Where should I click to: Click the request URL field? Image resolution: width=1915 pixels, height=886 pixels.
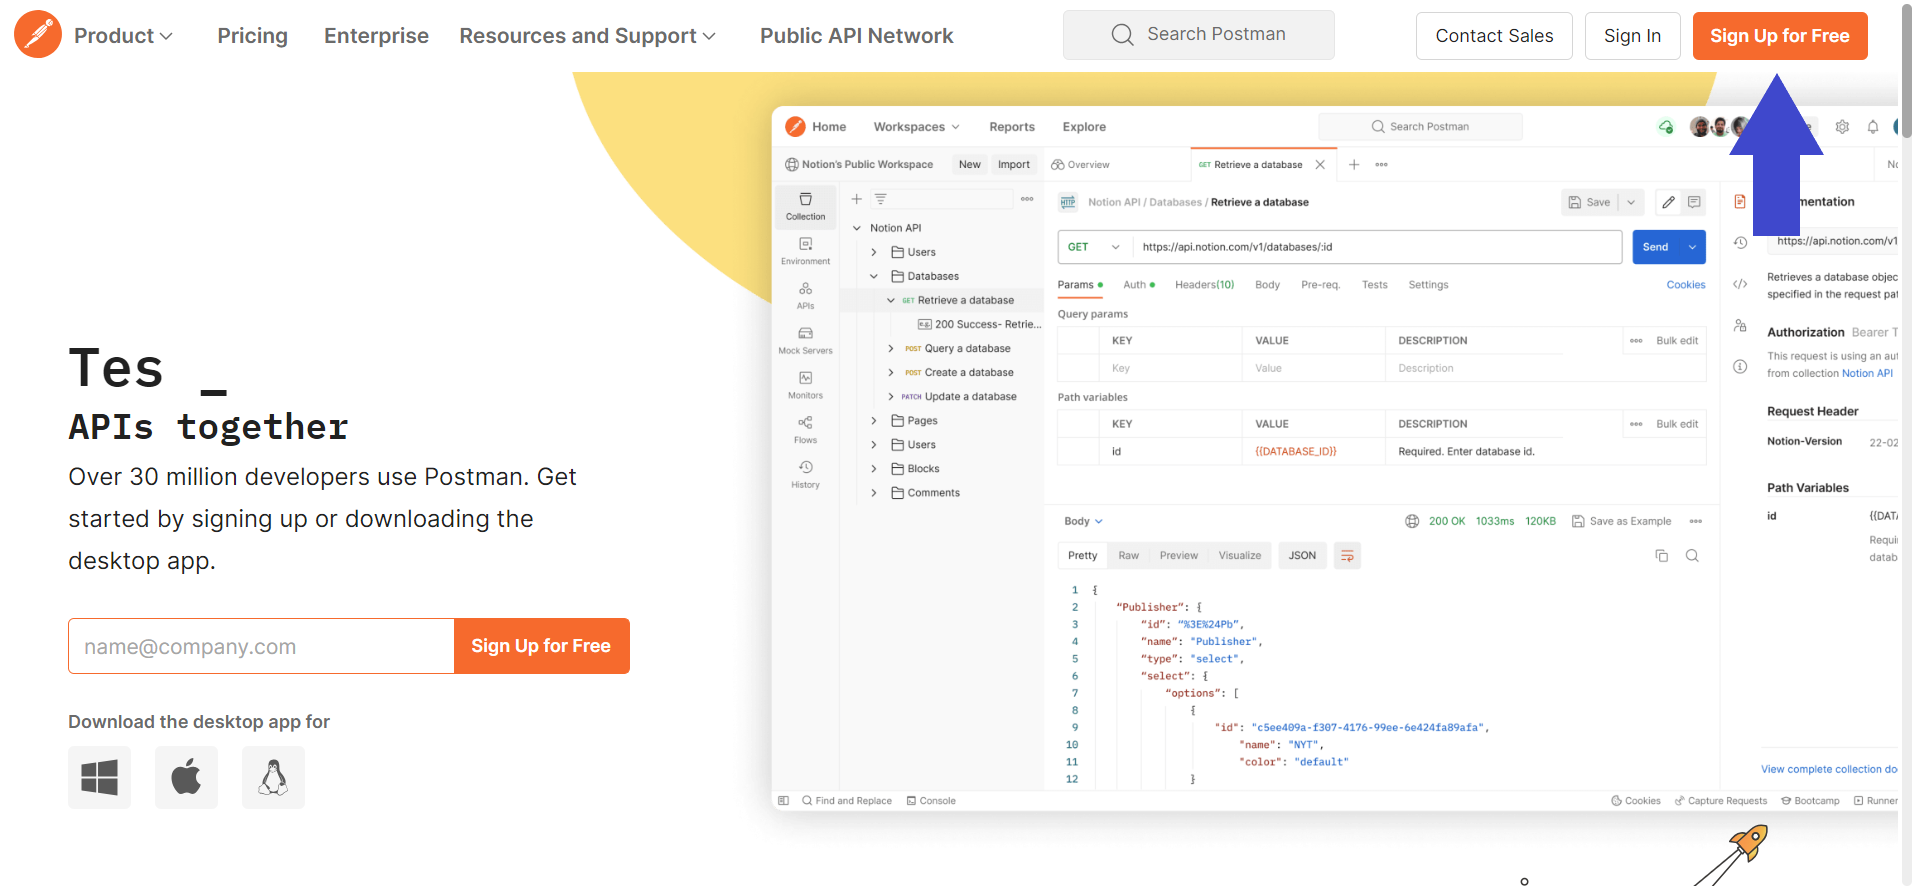[x=1376, y=247]
